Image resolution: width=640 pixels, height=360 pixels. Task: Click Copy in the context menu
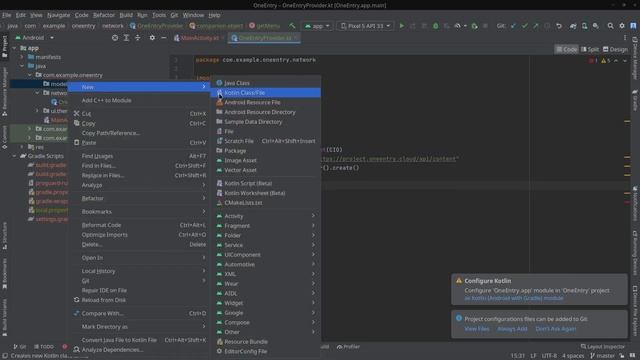click(139, 123)
